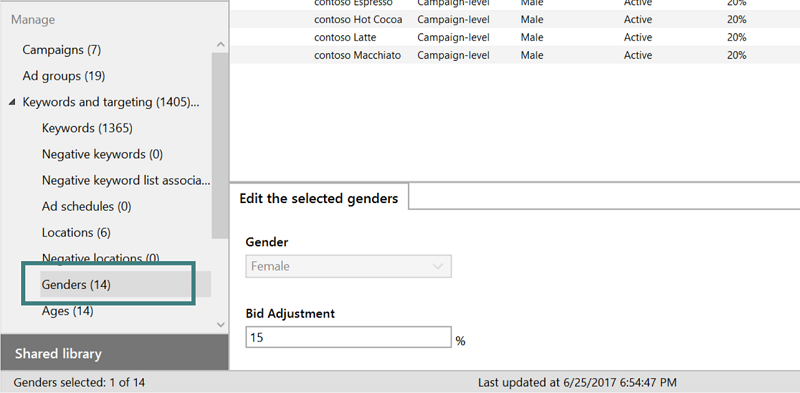Click Genders selected: 1 of 14 status text
This screenshot has height=393, width=800.
point(79,382)
